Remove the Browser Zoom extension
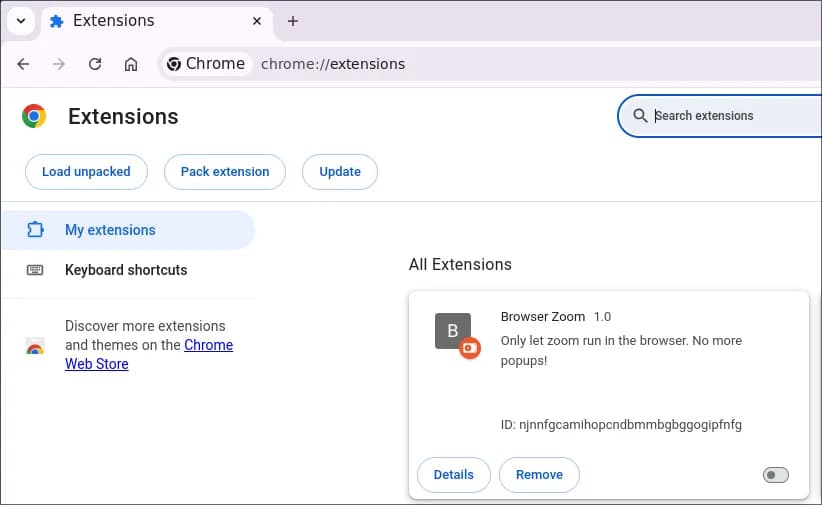This screenshot has height=505, width=822. [539, 475]
